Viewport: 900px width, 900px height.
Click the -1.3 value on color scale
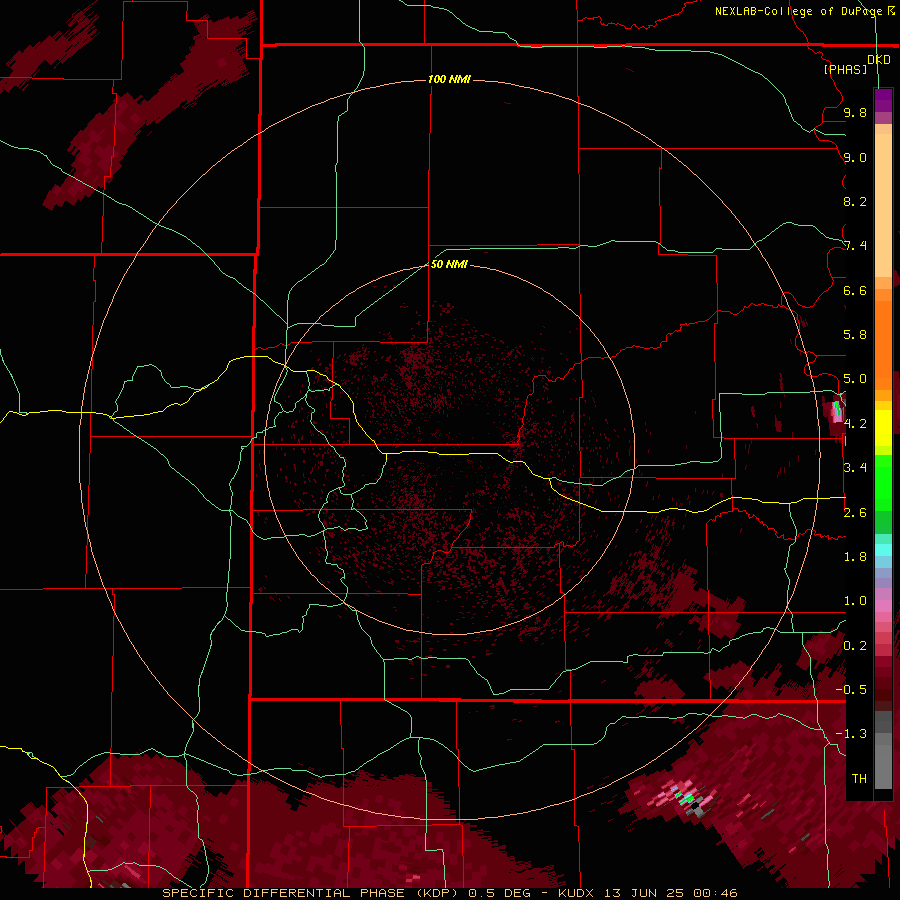pyautogui.click(x=851, y=734)
